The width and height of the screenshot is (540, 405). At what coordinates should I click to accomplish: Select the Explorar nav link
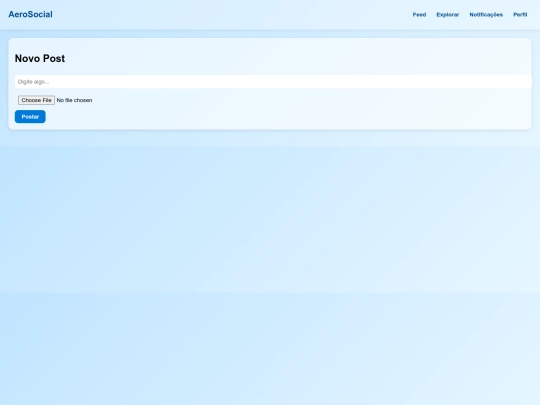(447, 14)
